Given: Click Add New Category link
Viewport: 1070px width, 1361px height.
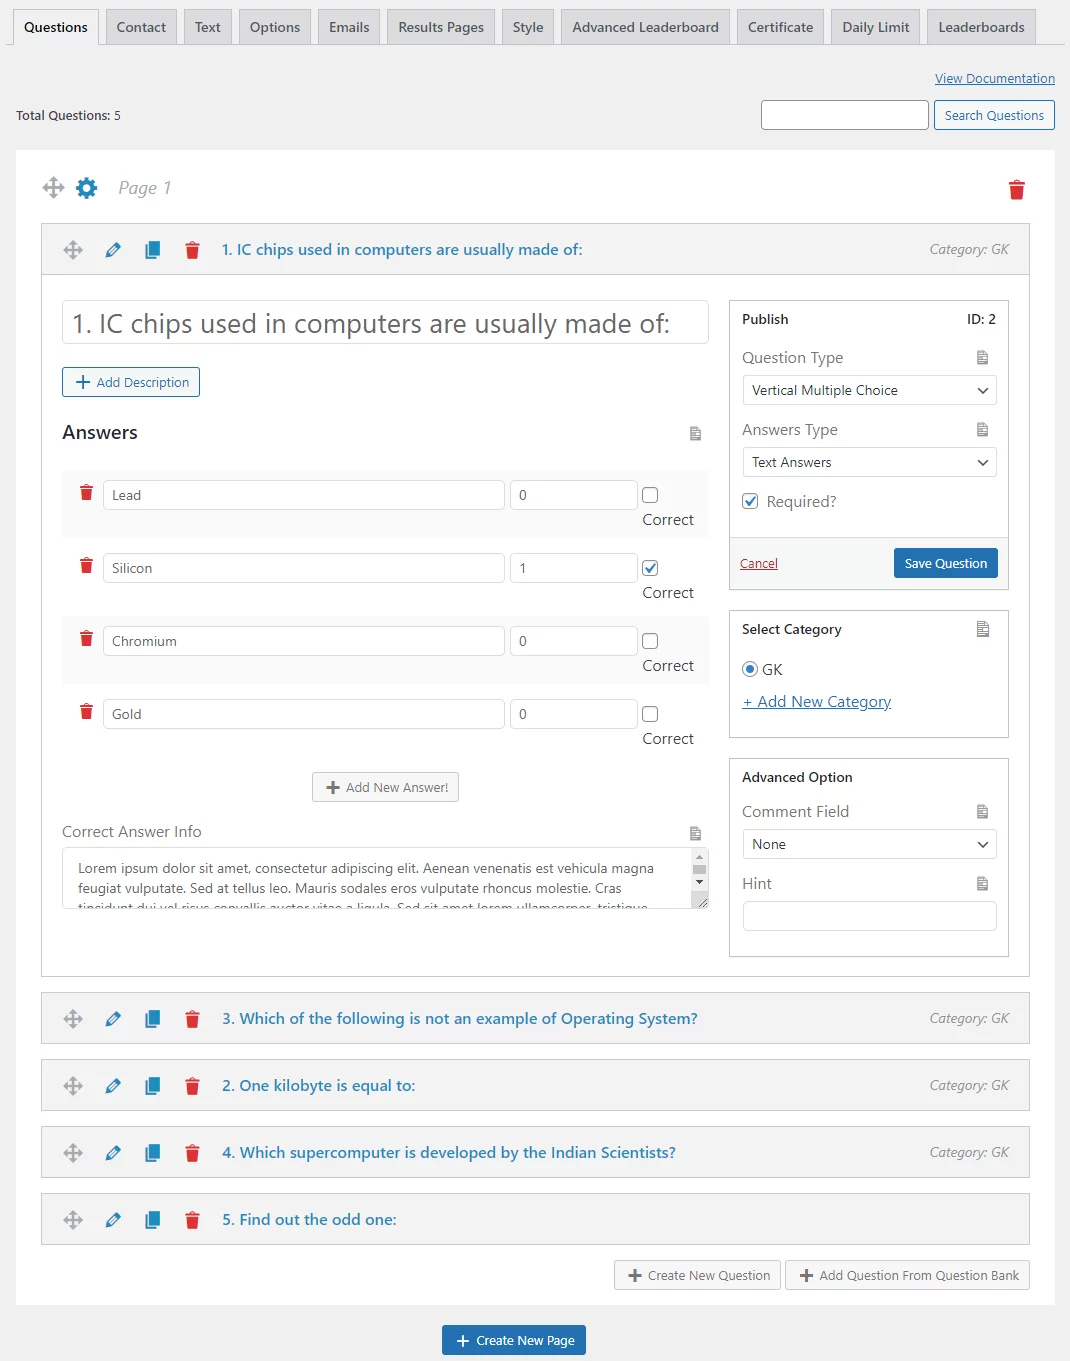Looking at the screenshot, I should (817, 702).
